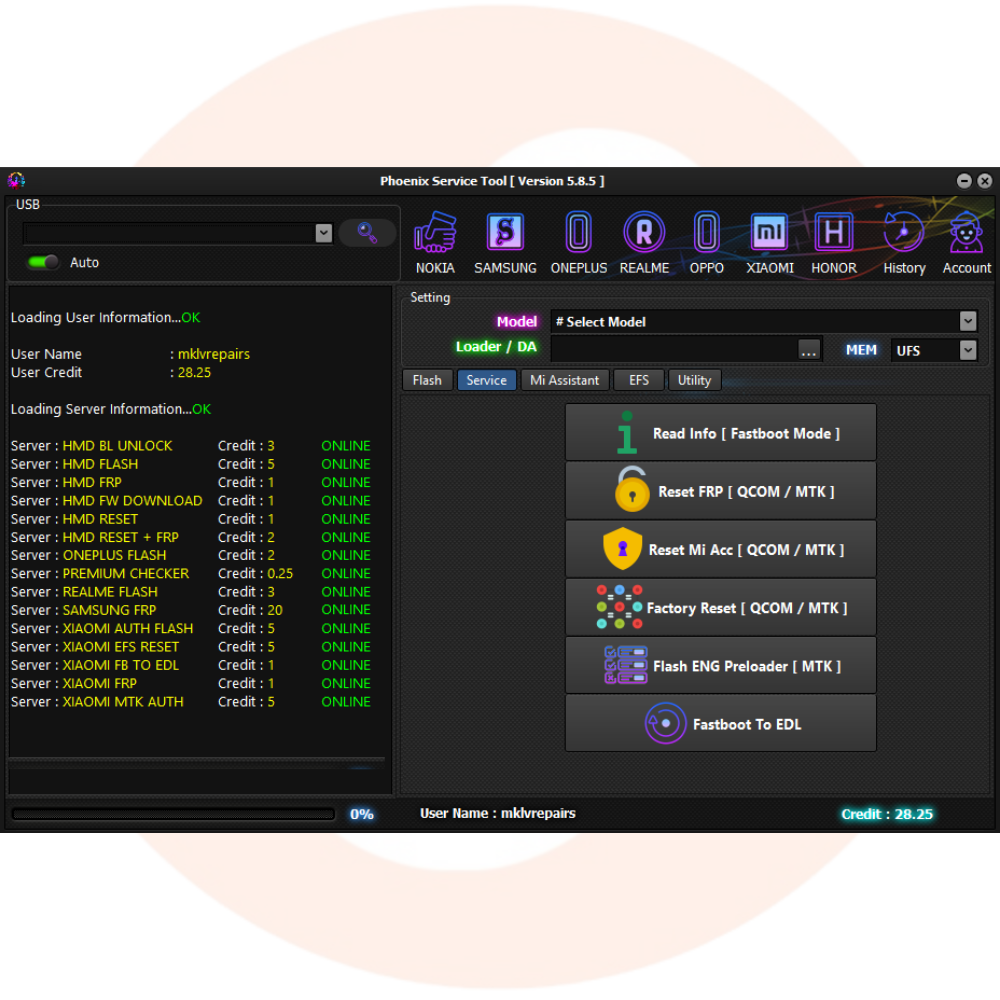Viewport: 1000px width, 1000px height.
Task: Expand the USB port dropdown
Action: point(323,233)
